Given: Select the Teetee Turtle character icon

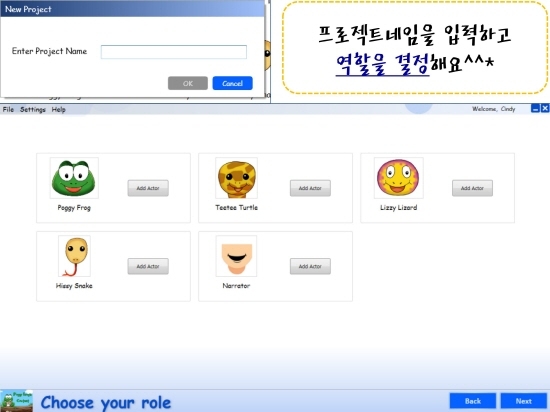Looking at the screenshot, I should (236, 178).
